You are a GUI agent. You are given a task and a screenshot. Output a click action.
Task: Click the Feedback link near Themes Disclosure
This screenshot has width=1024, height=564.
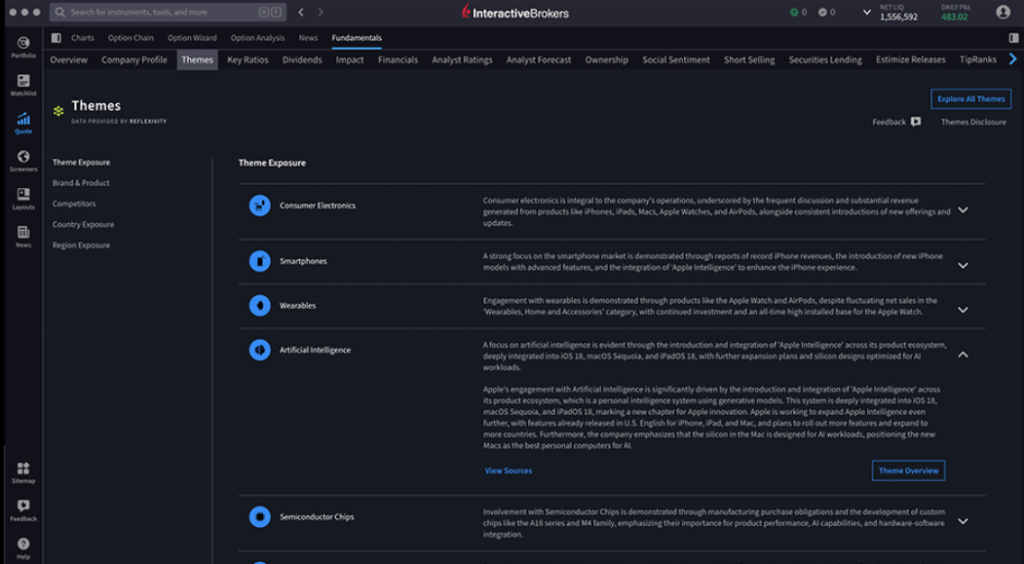tap(889, 122)
